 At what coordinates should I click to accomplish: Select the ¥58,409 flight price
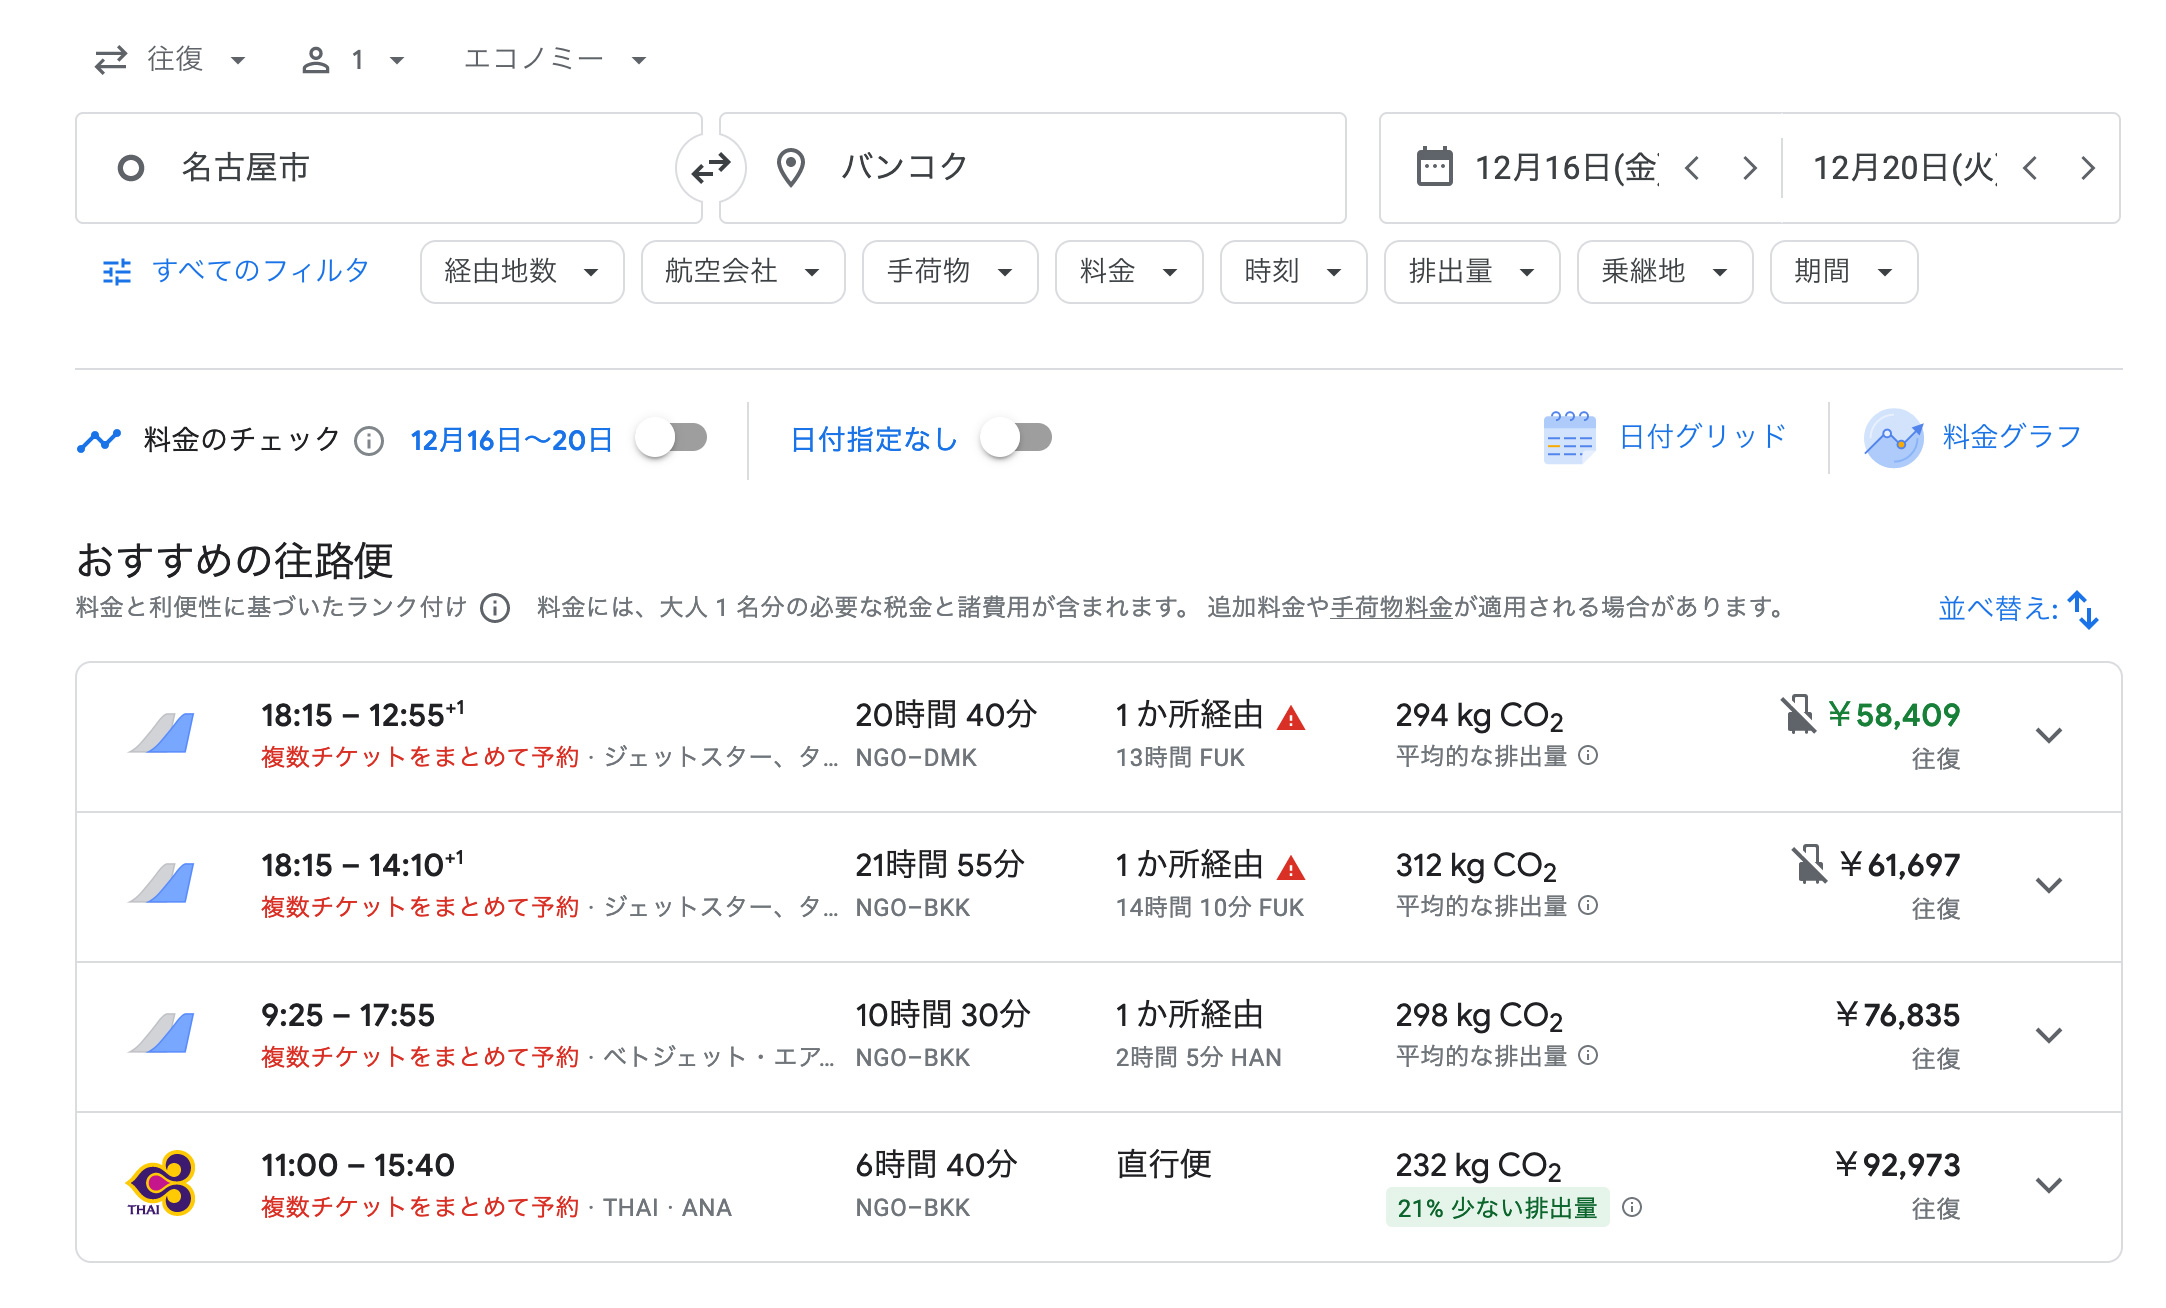[x=1894, y=716]
